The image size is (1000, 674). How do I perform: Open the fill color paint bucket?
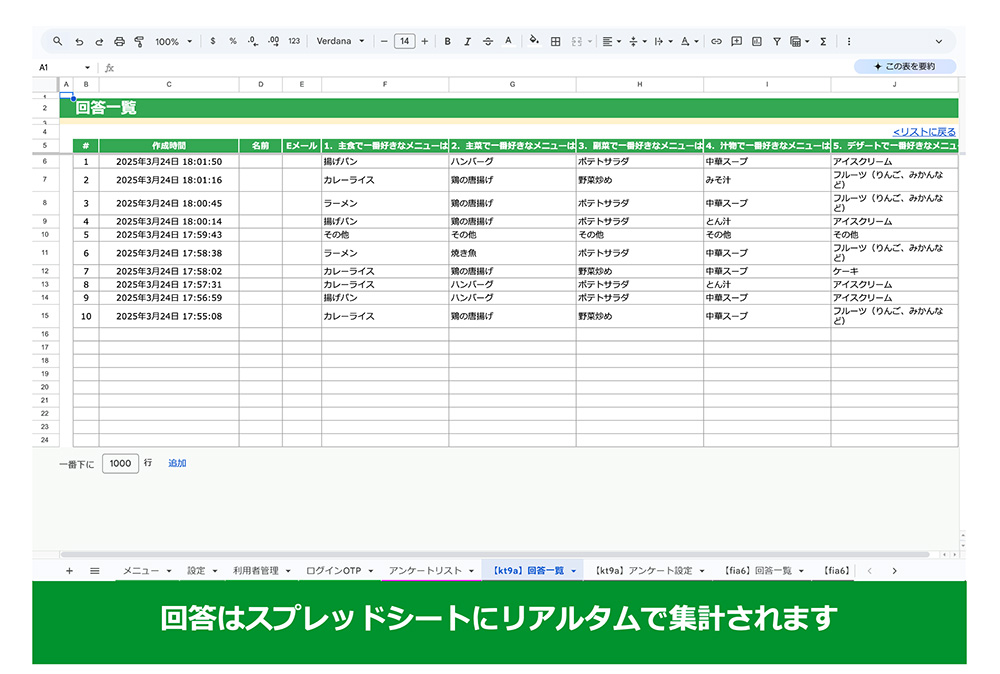[x=533, y=42]
